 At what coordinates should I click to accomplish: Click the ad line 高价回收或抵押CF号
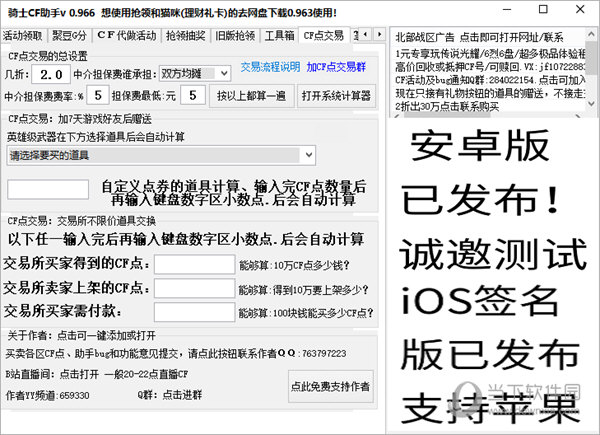[x=490, y=67]
